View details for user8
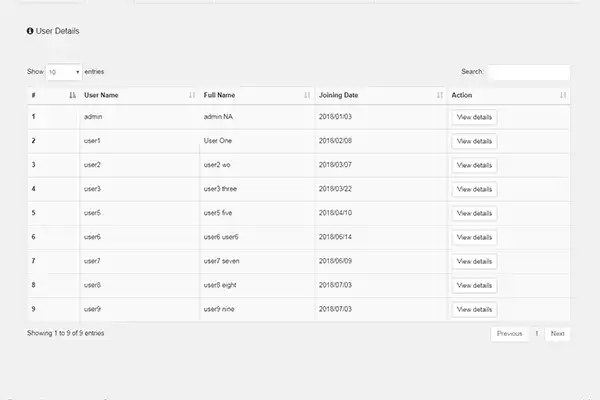Viewport: 600px width, 400px height. 474,286
